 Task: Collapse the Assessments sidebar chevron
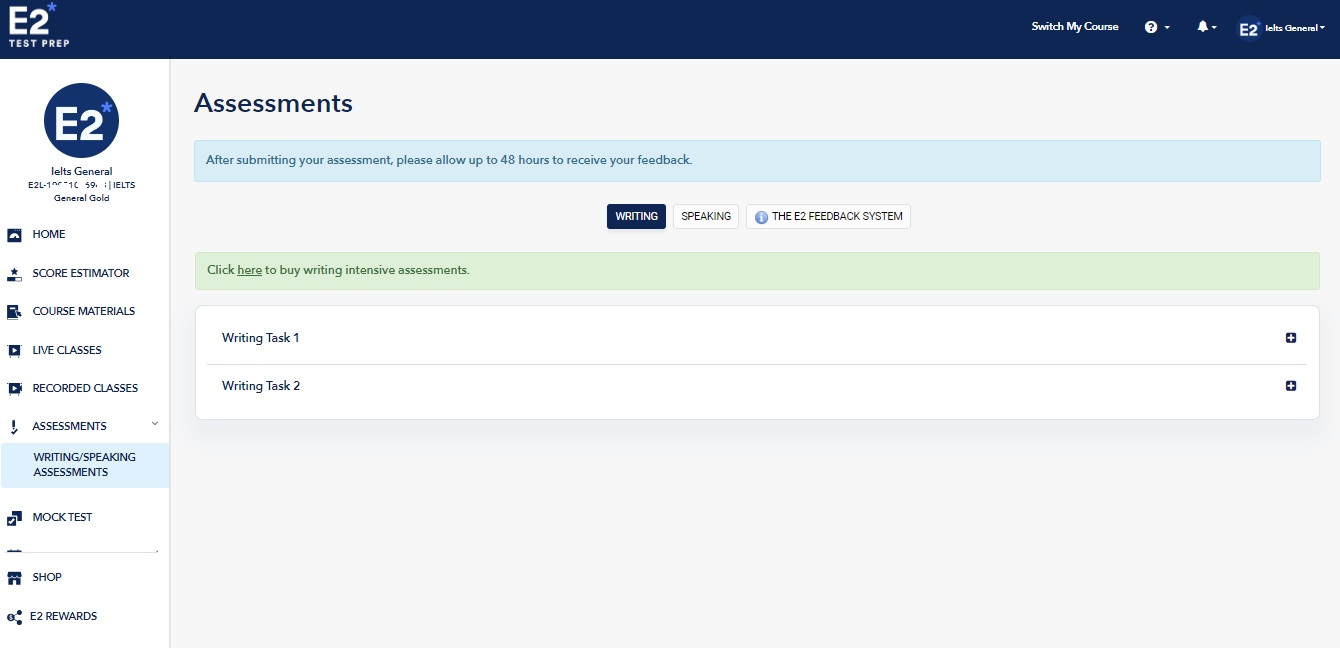pos(155,425)
